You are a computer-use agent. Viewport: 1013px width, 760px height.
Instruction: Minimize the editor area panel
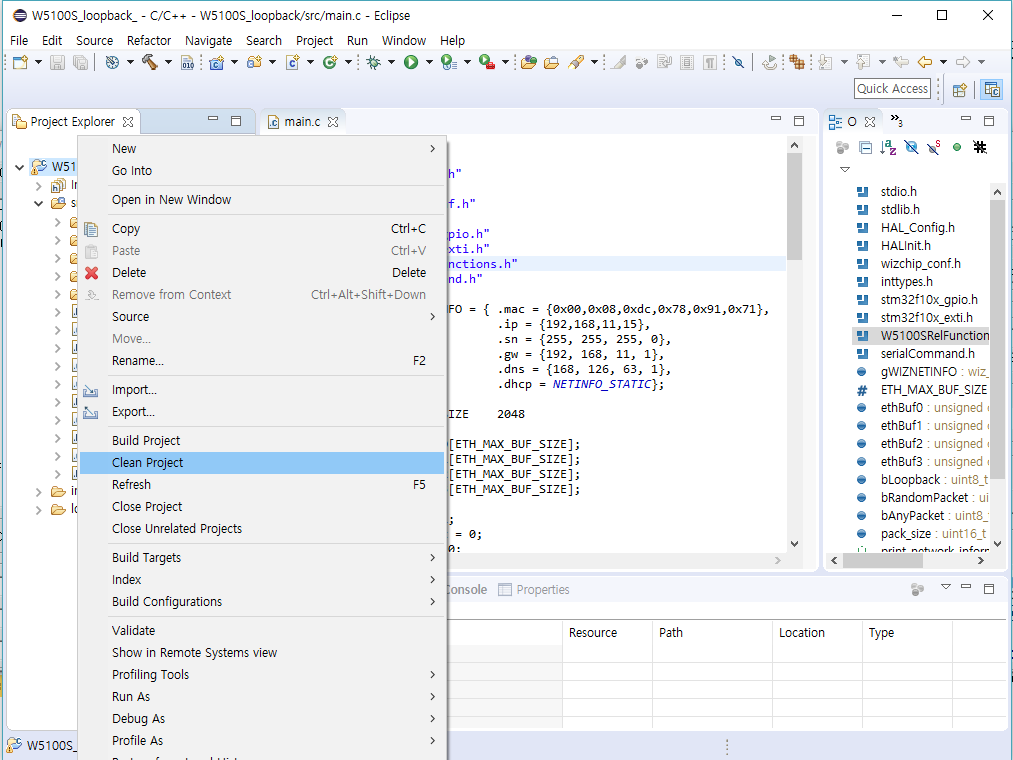click(x=776, y=120)
